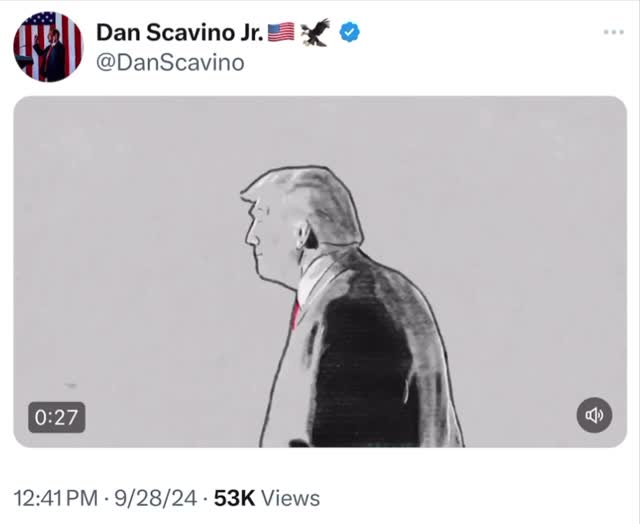Viewport: 640px width, 524px height.
Task: Click the Views label of the post
Action: [x=293, y=497]
